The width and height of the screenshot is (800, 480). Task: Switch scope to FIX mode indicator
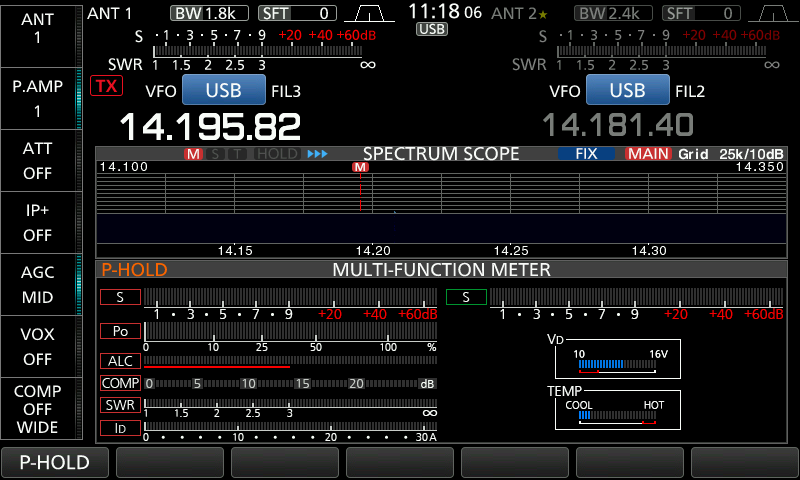pyautogui.click(x=586, y=154)
